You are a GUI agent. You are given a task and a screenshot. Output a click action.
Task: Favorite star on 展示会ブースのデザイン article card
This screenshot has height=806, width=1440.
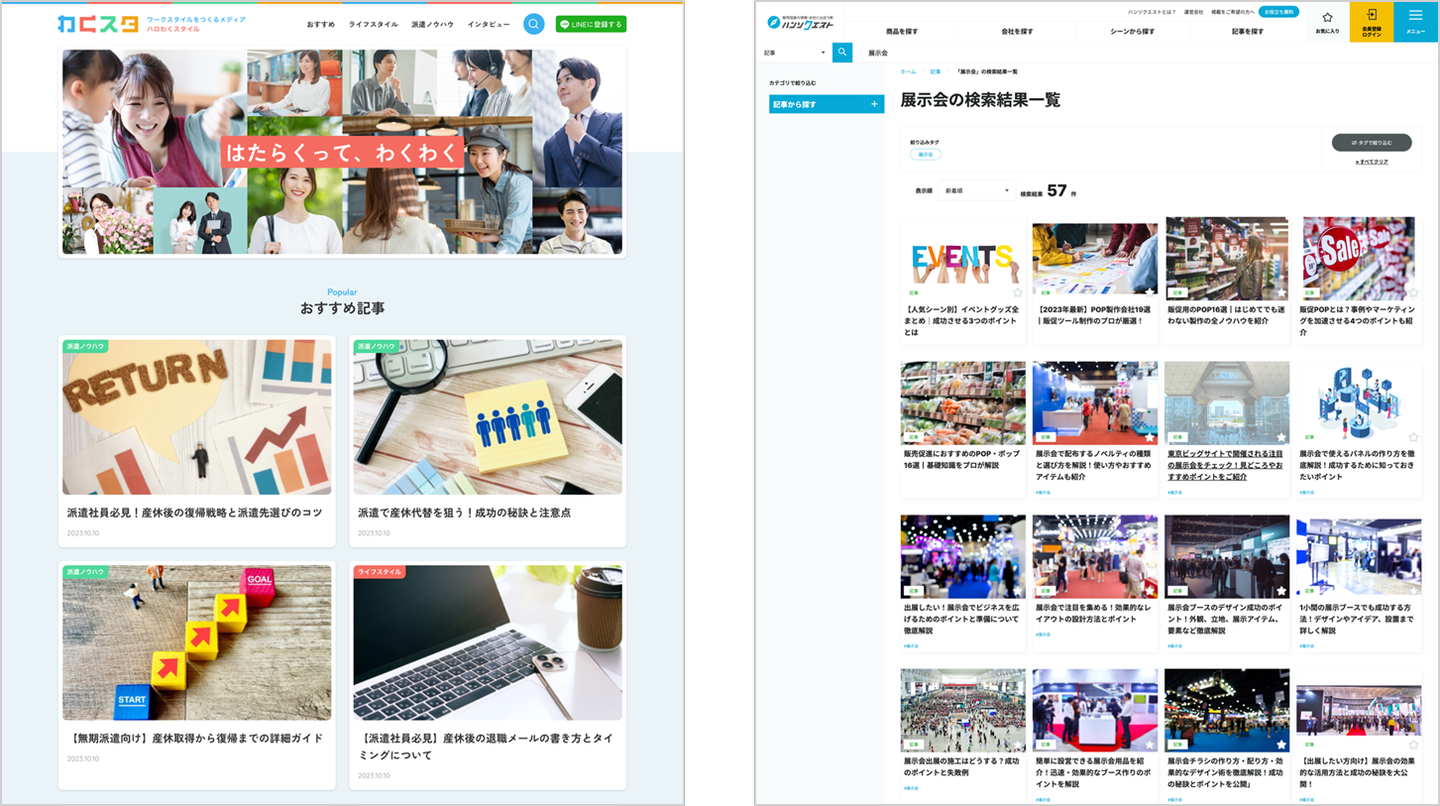[1282, 591]
